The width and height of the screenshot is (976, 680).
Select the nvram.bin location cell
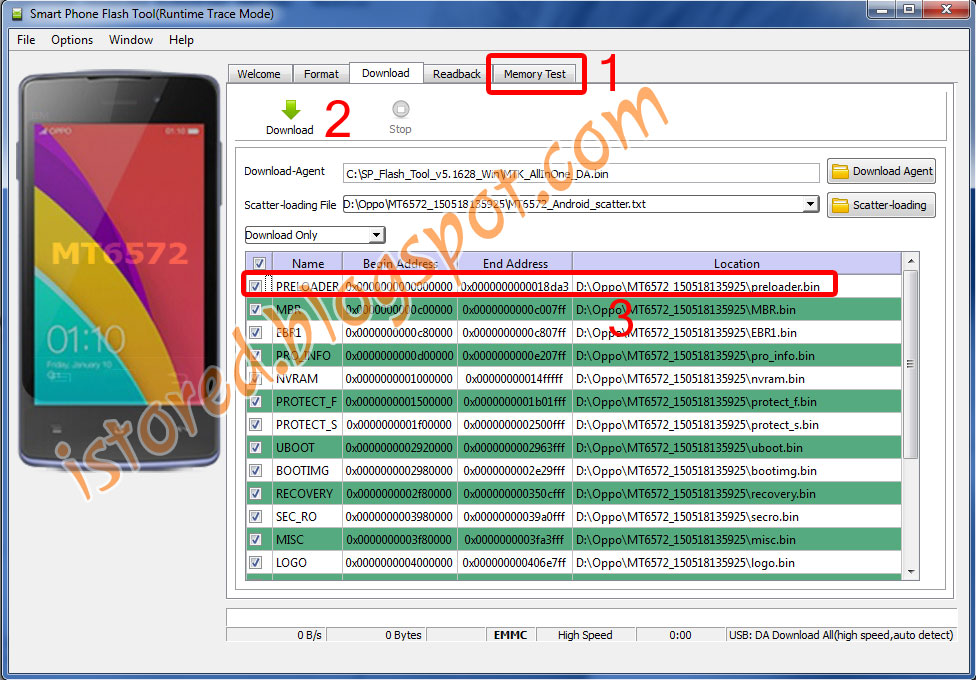point(737,379)
